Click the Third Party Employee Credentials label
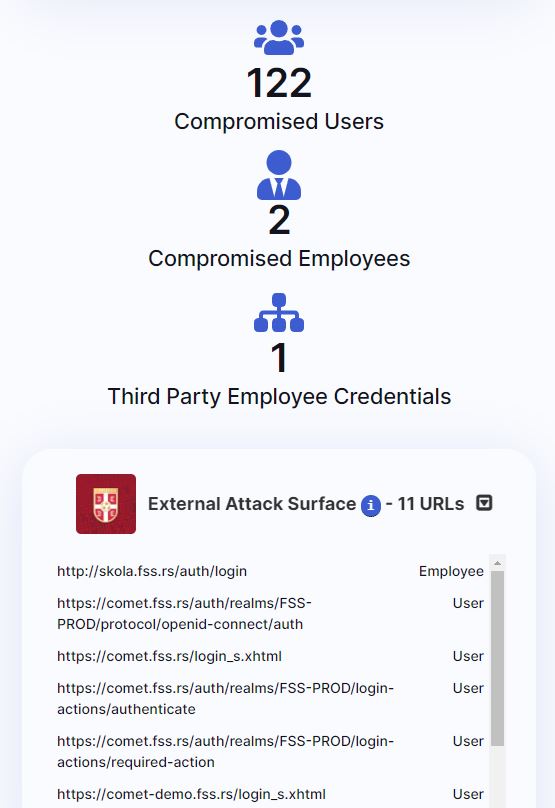This screenshot has height=808, width=555. point(279,397)
